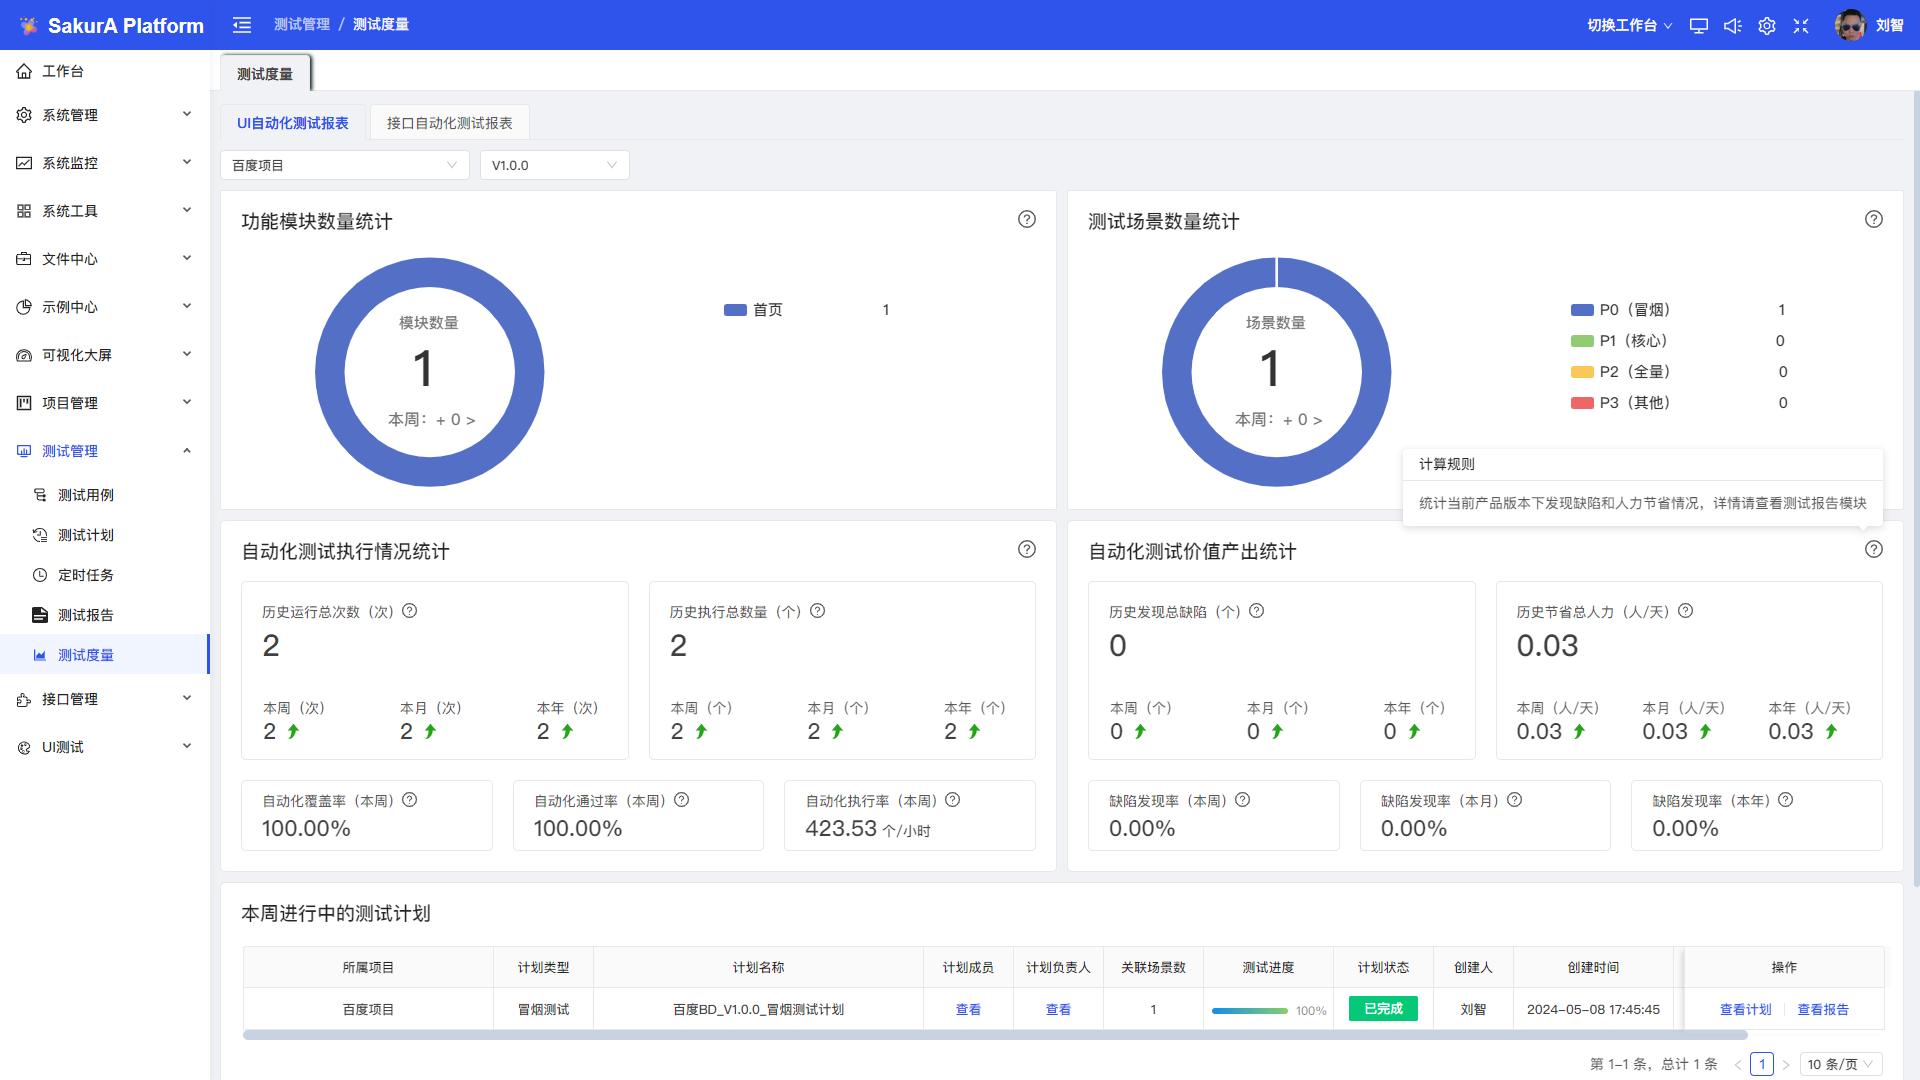This screenshot has width=1920, height=1080.
Task: Click module count 本周: + 0 > link
Action: coord(431,420)
